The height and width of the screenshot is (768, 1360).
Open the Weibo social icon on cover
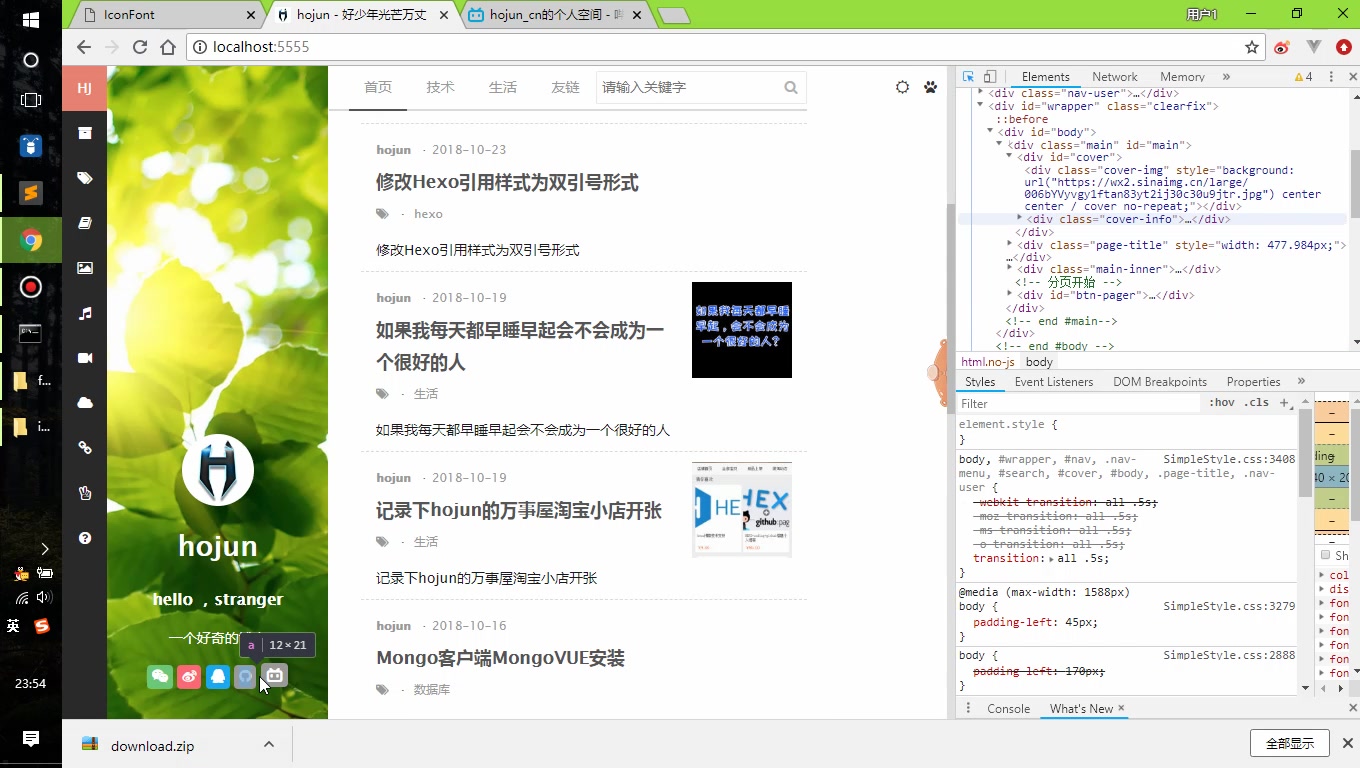(x=189, y=677)
